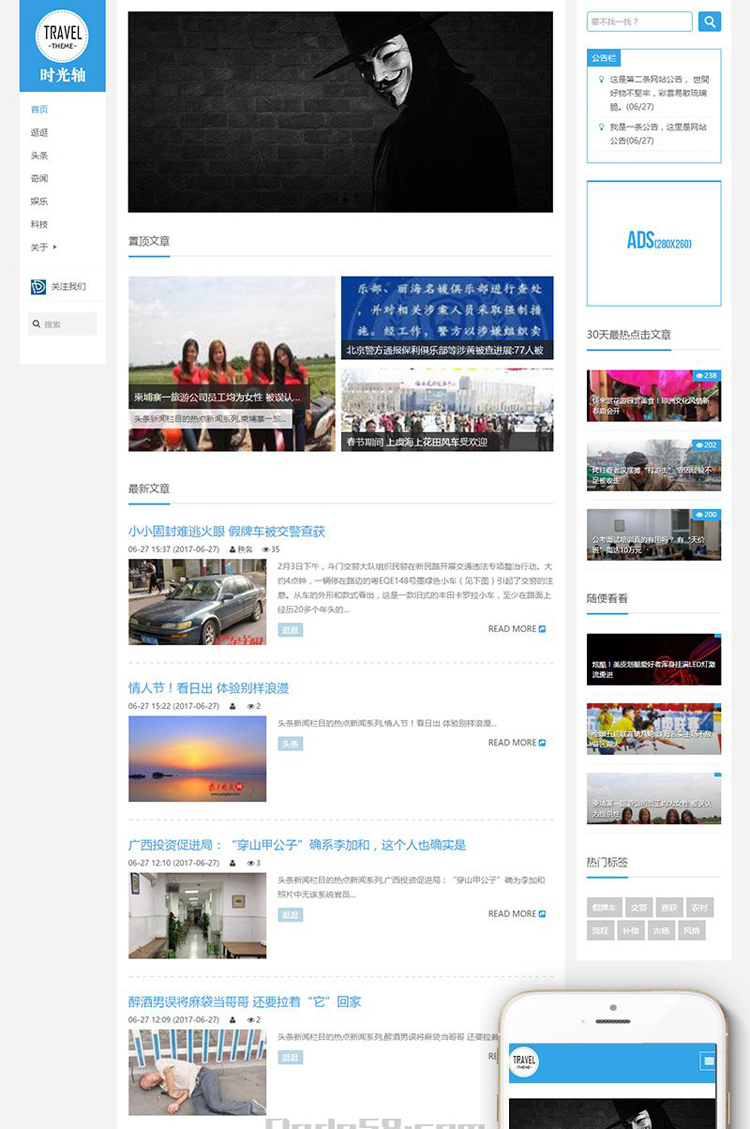Click the 202 views eye badge
Screen dimensions: 750x1129
(x=706, y=445)
